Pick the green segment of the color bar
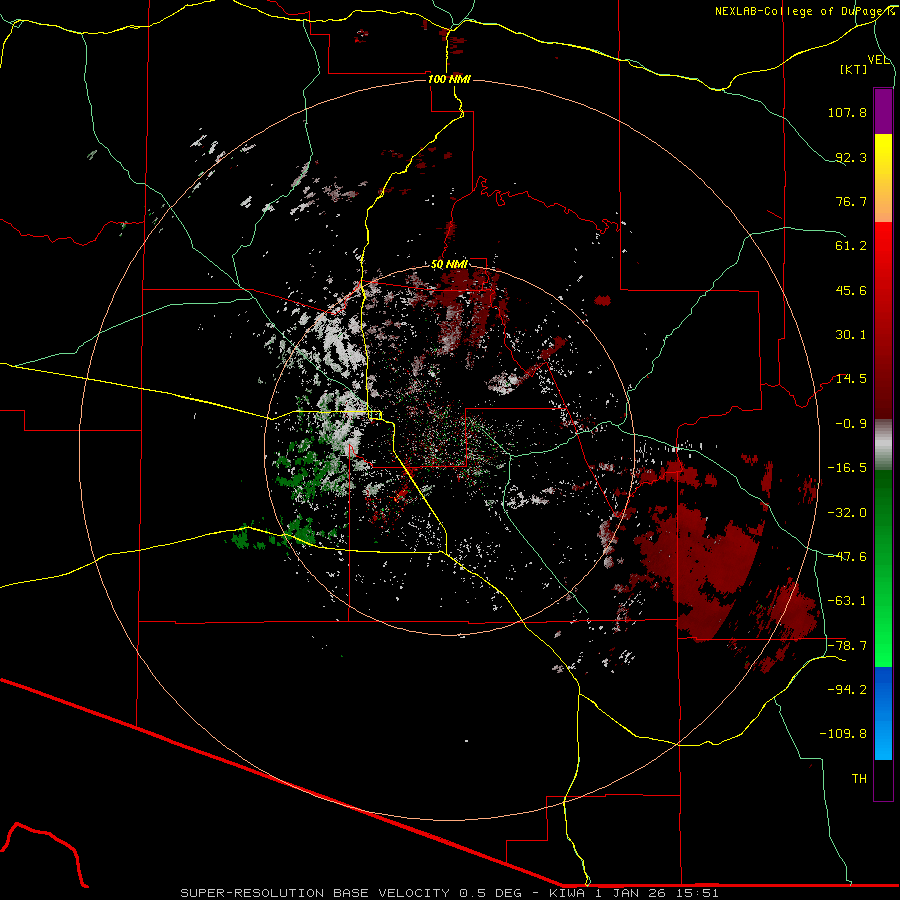 click(883, 568)
